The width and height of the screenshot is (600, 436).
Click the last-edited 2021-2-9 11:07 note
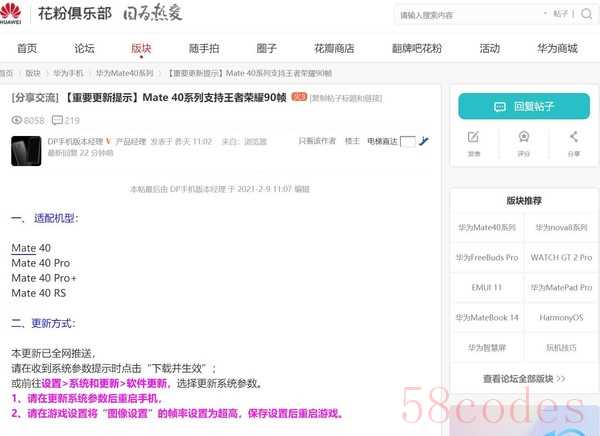[x=220, y=189]
